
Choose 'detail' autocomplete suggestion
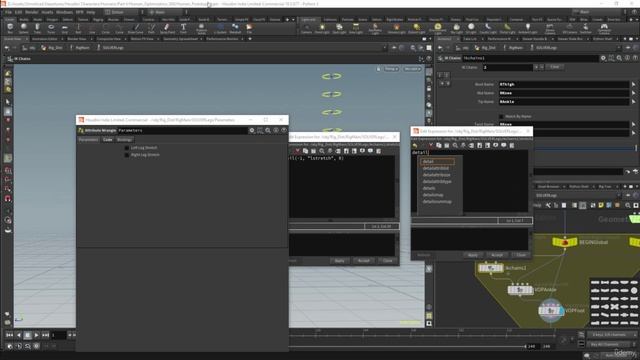tap(437, 162)
